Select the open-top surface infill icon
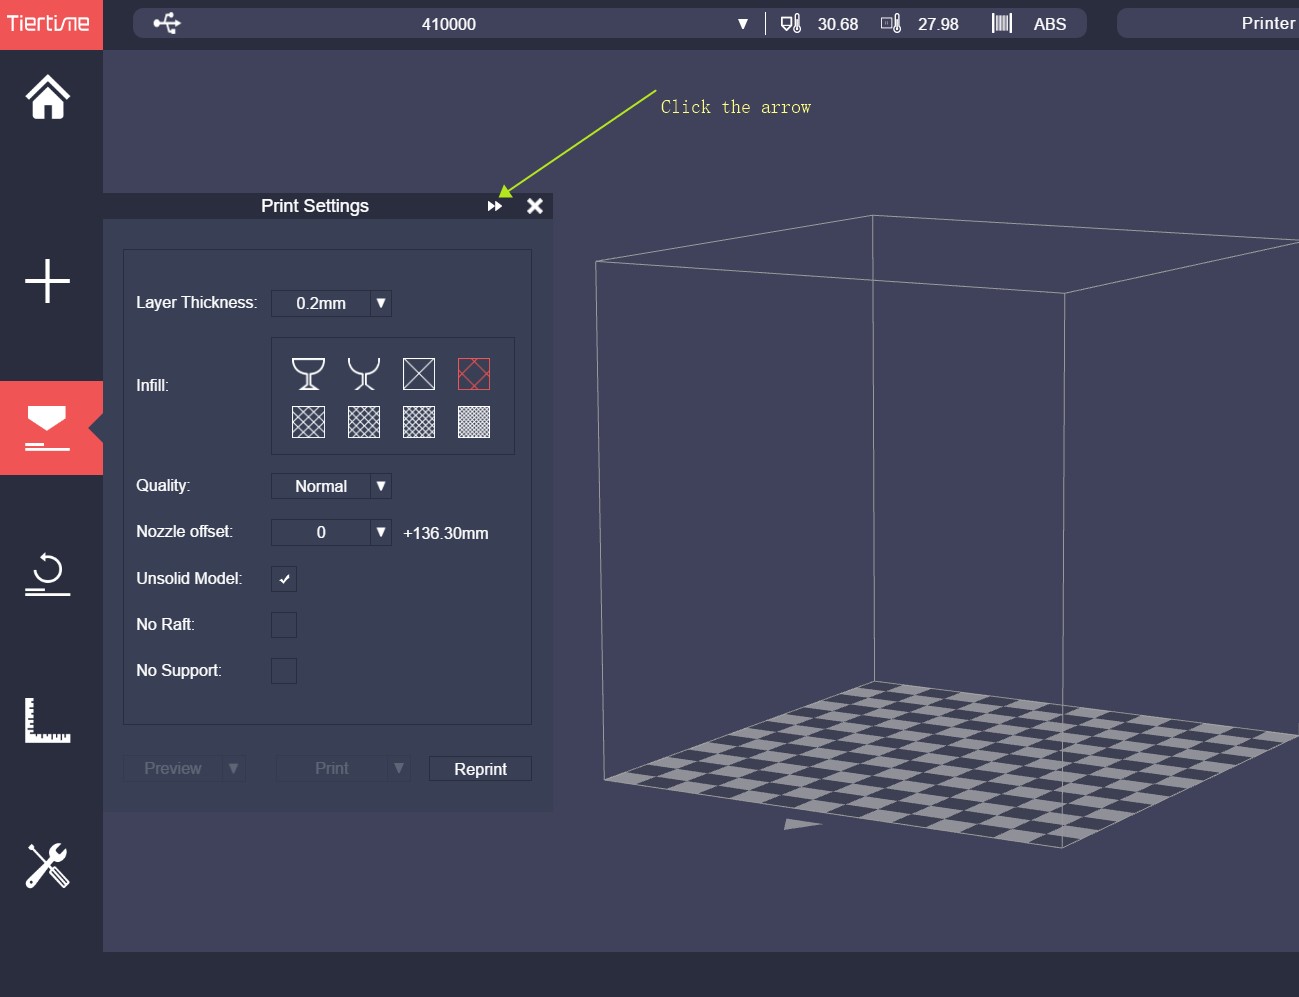This screenshot has height=997, width=1299. pos(364,374)
